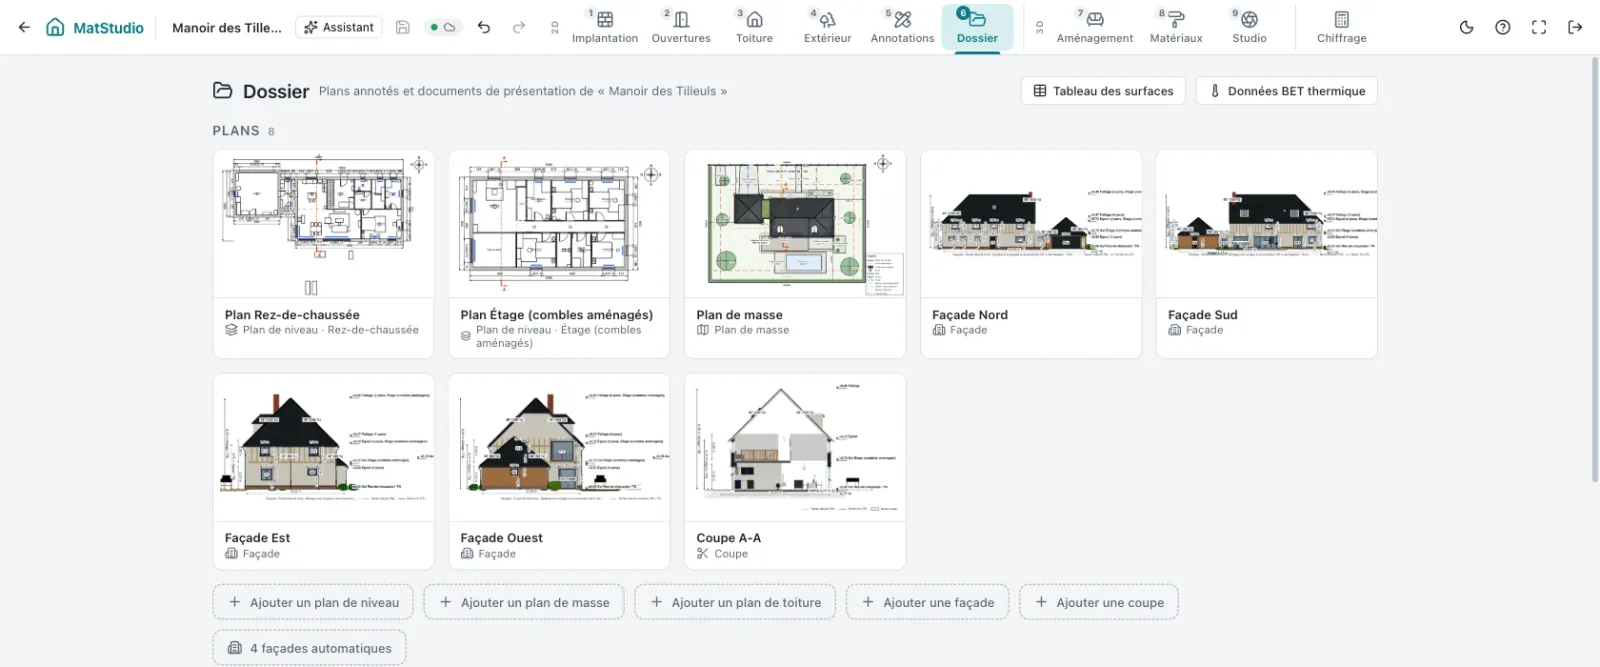Click the Plan de masse title

click(x=739, y=315)
